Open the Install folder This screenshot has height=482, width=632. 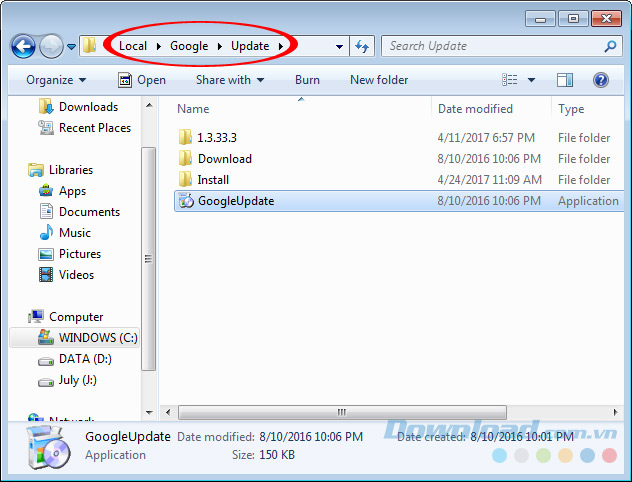pyautogui.click(x=213, y=180)
